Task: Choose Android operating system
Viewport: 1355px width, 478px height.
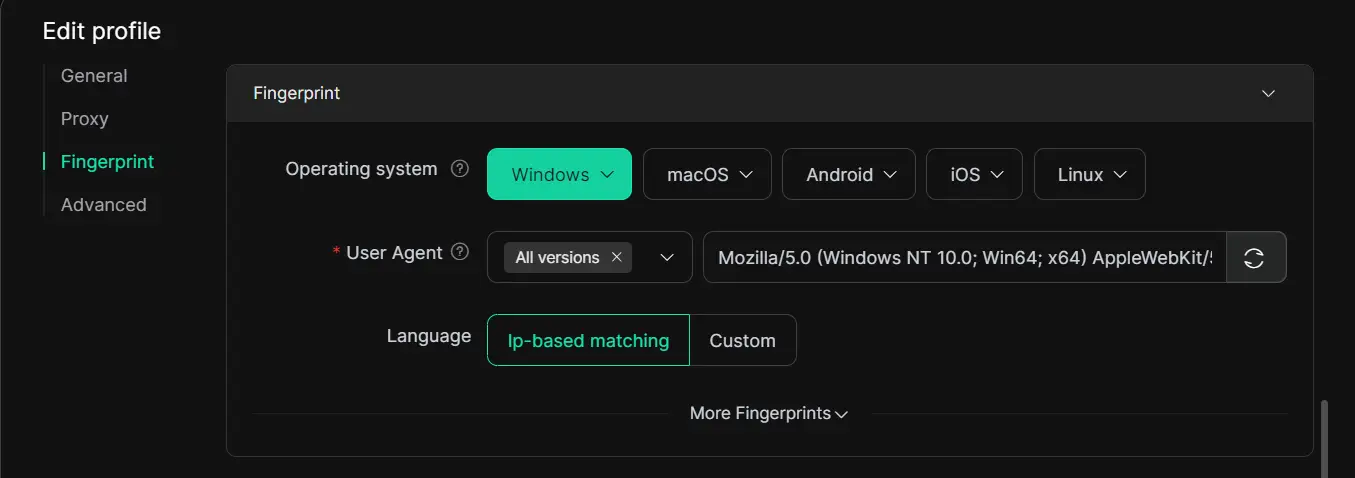Action: coord(848,174)
